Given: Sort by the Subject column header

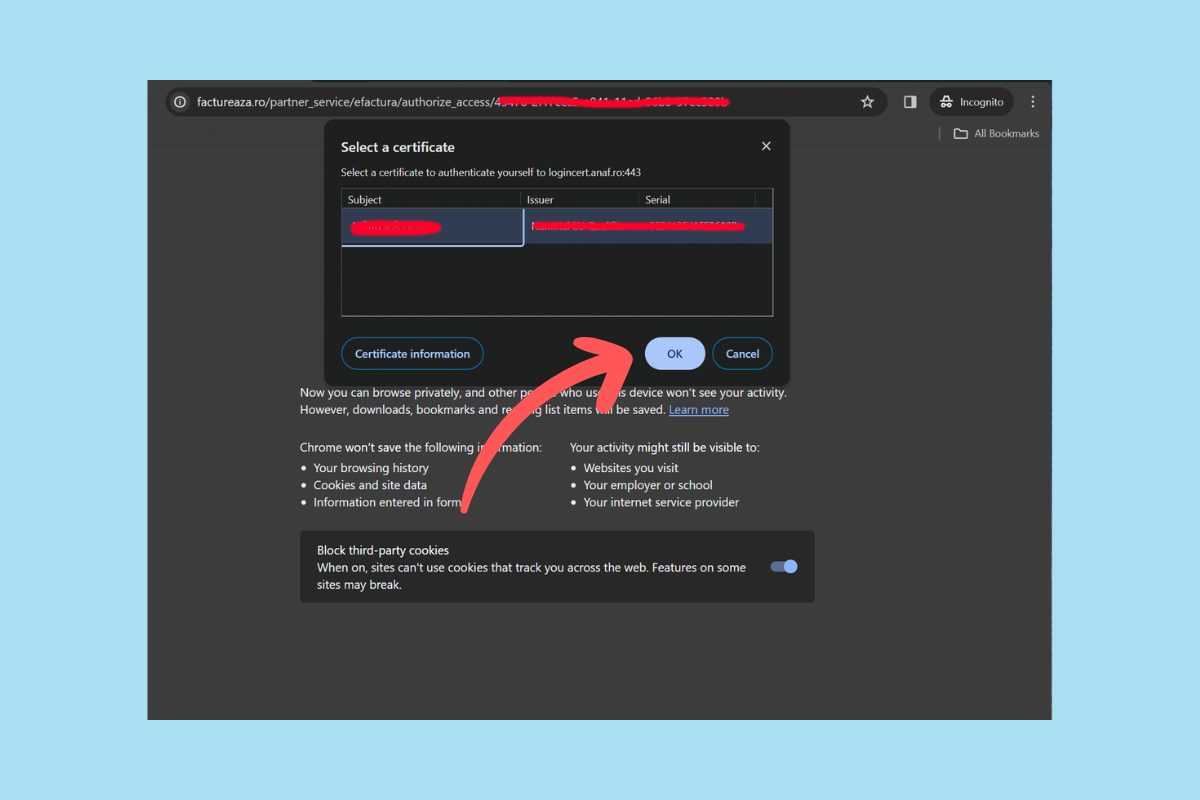Looking at the screenshot, I should tap(430, 200).
